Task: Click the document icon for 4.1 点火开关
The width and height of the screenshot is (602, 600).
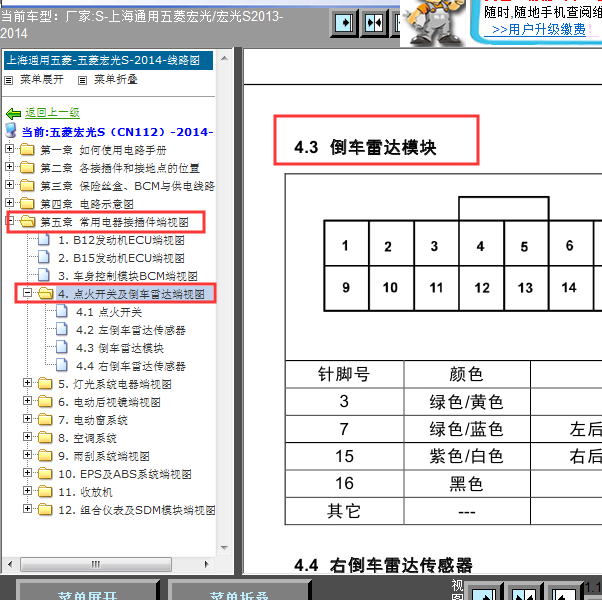Action: 62,311
